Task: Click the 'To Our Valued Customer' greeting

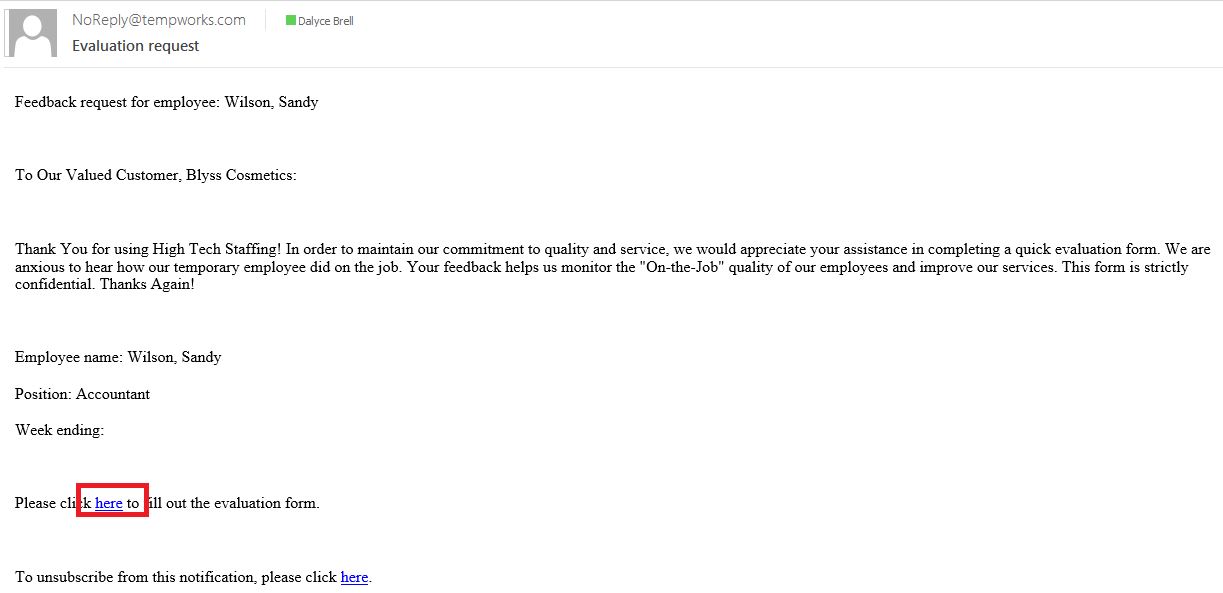Action: coord(98,175)
